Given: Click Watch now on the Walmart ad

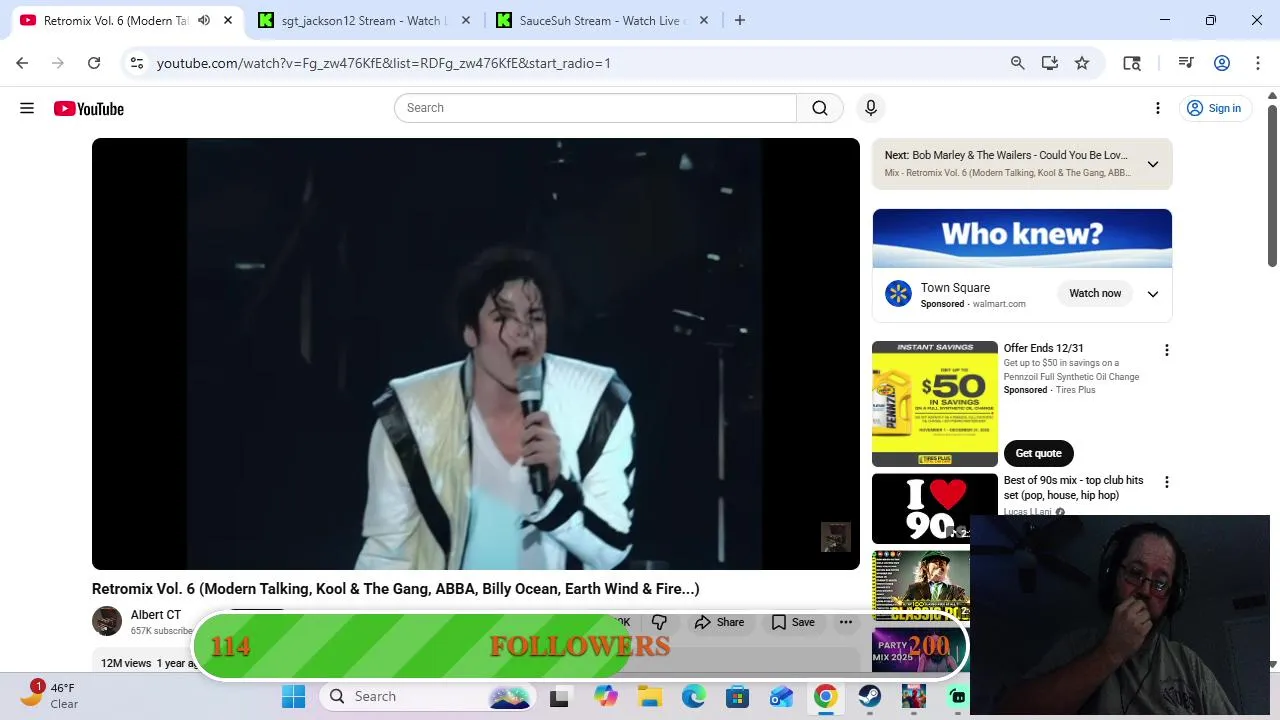Looking at the screenshot, I should [1095, 294].
